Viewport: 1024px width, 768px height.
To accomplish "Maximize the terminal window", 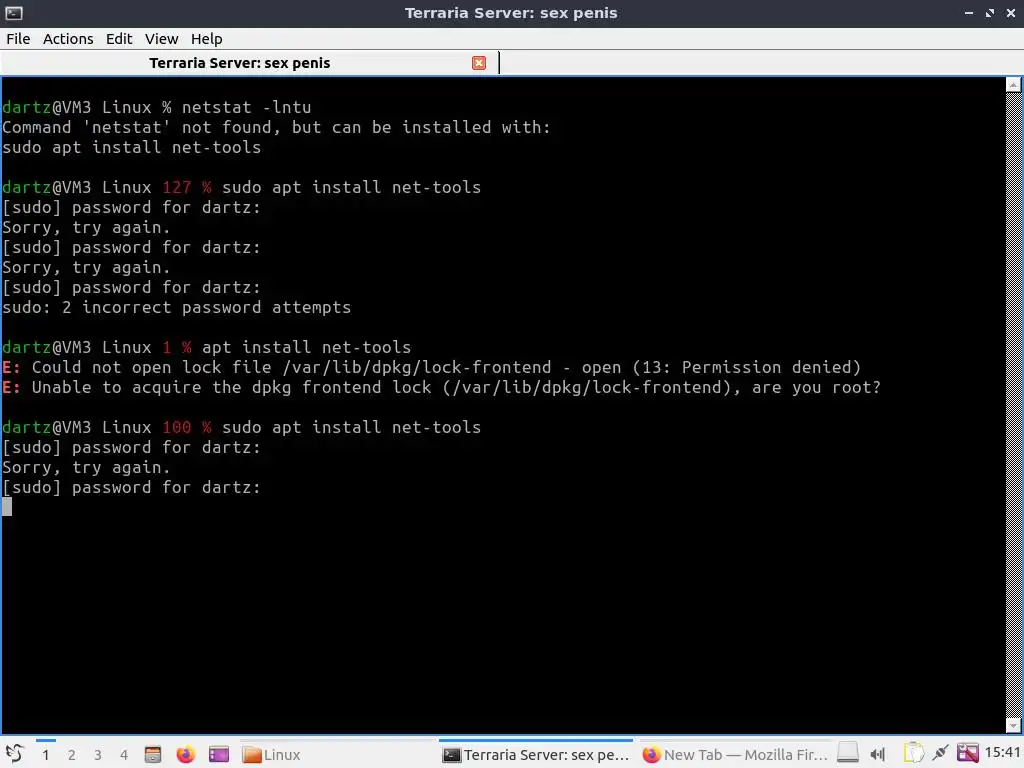I will pos(990,13).
